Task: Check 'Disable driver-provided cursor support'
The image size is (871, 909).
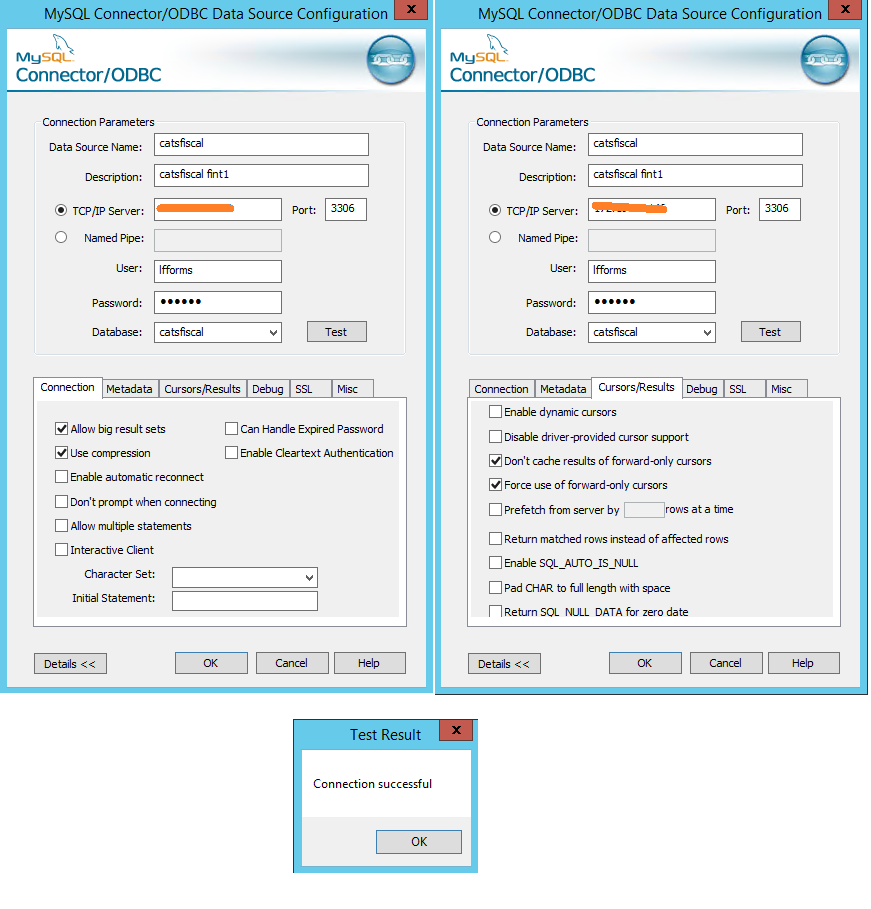Action: coord(495,437)
